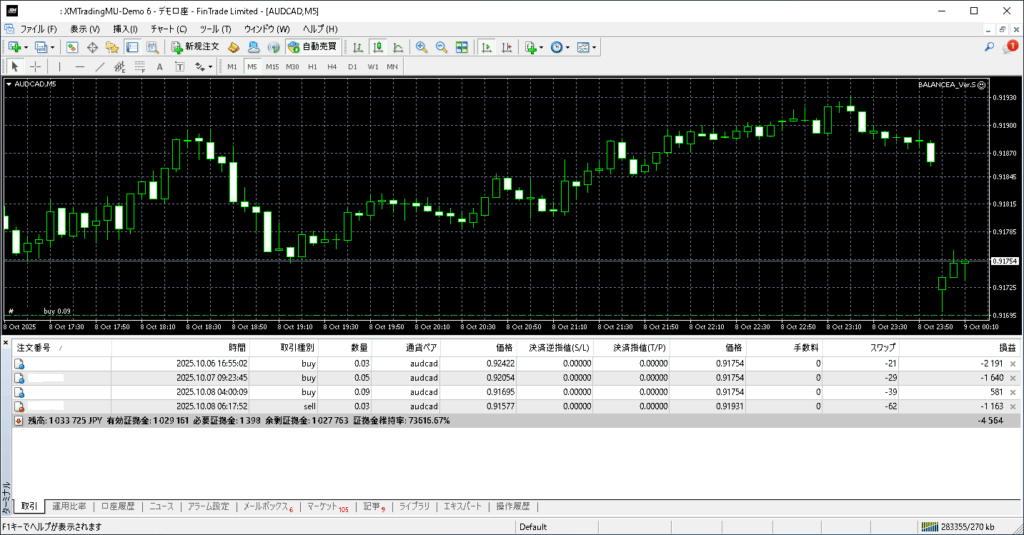Select the crosshair cursor tool

point(36,67)
